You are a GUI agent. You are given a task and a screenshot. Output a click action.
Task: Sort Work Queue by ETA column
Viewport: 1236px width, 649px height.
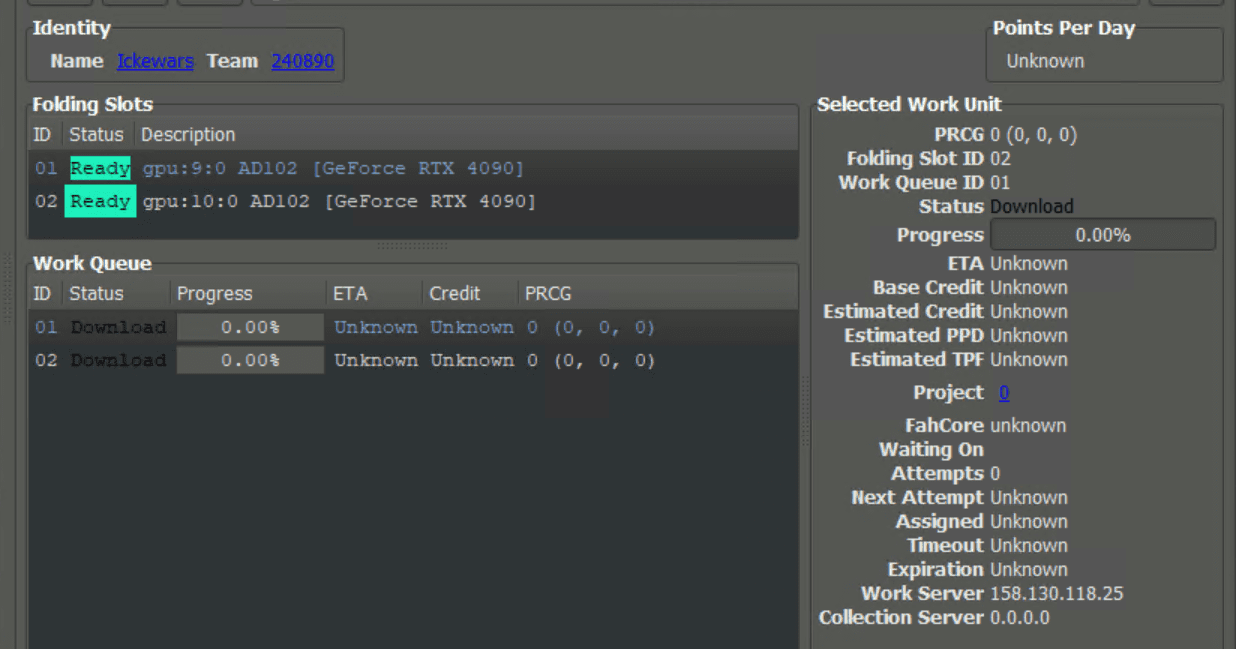(350, 294)
